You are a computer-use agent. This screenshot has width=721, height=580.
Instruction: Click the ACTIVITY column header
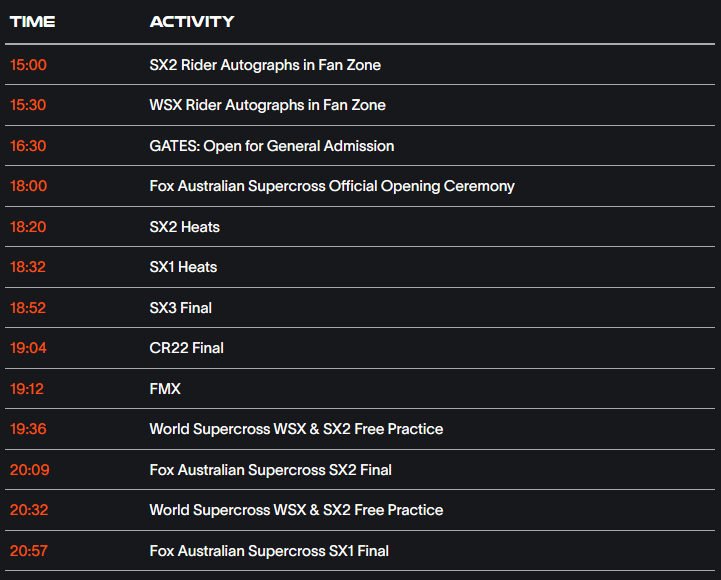pyautogui.click(x=192, y=22)
